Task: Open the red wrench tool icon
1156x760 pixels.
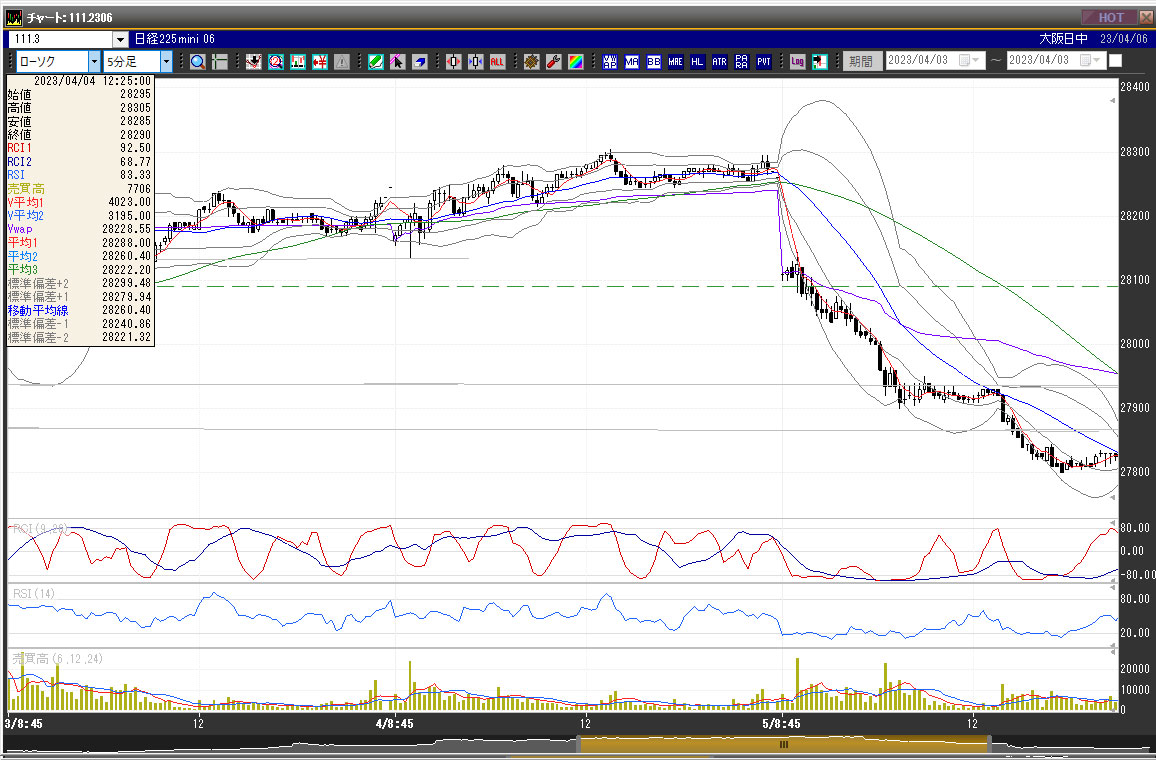Action: coord(554,62)
